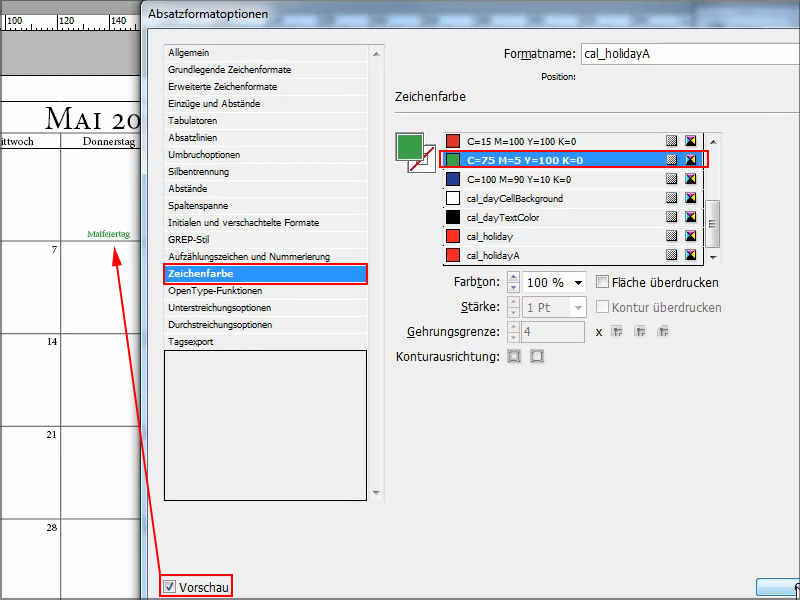Click process color icon of C=100 M=90 swatch
Screen dimensions: 800x600
pyautogui.click(x=671, y=179)
